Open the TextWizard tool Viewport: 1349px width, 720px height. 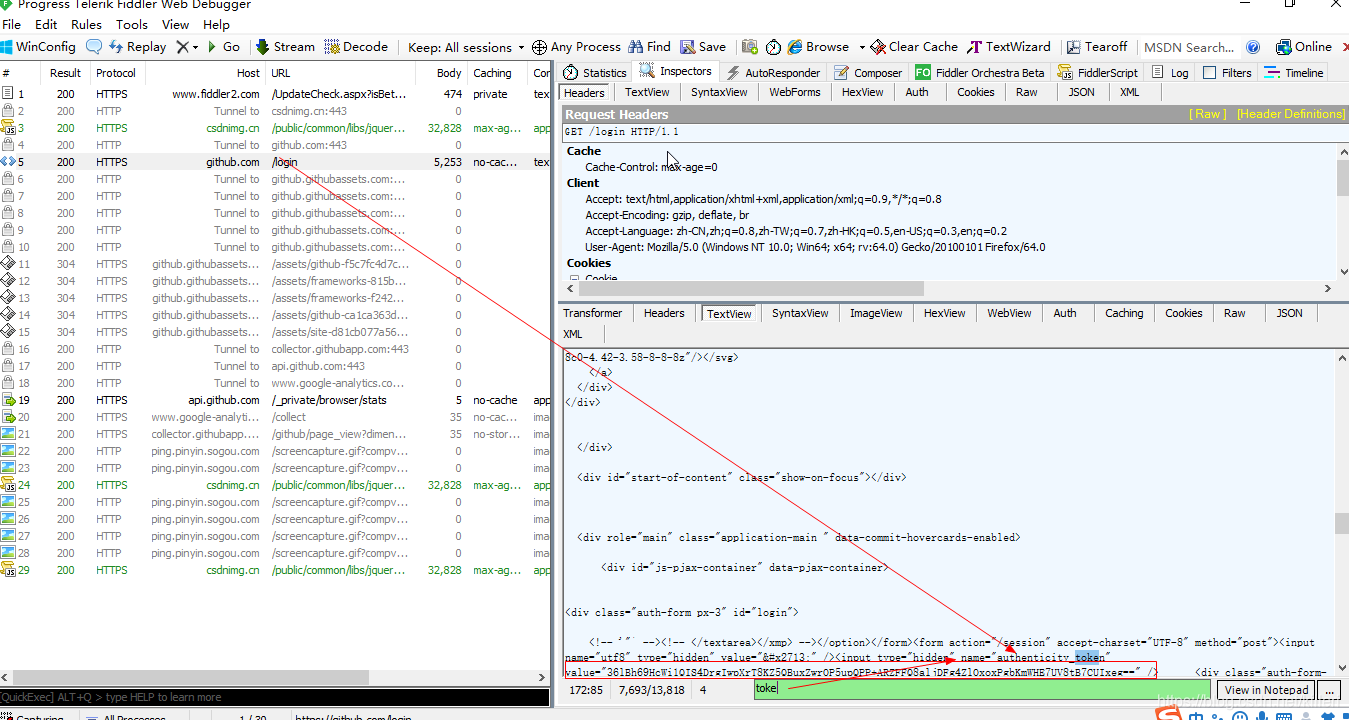[x=1009, y=47]
